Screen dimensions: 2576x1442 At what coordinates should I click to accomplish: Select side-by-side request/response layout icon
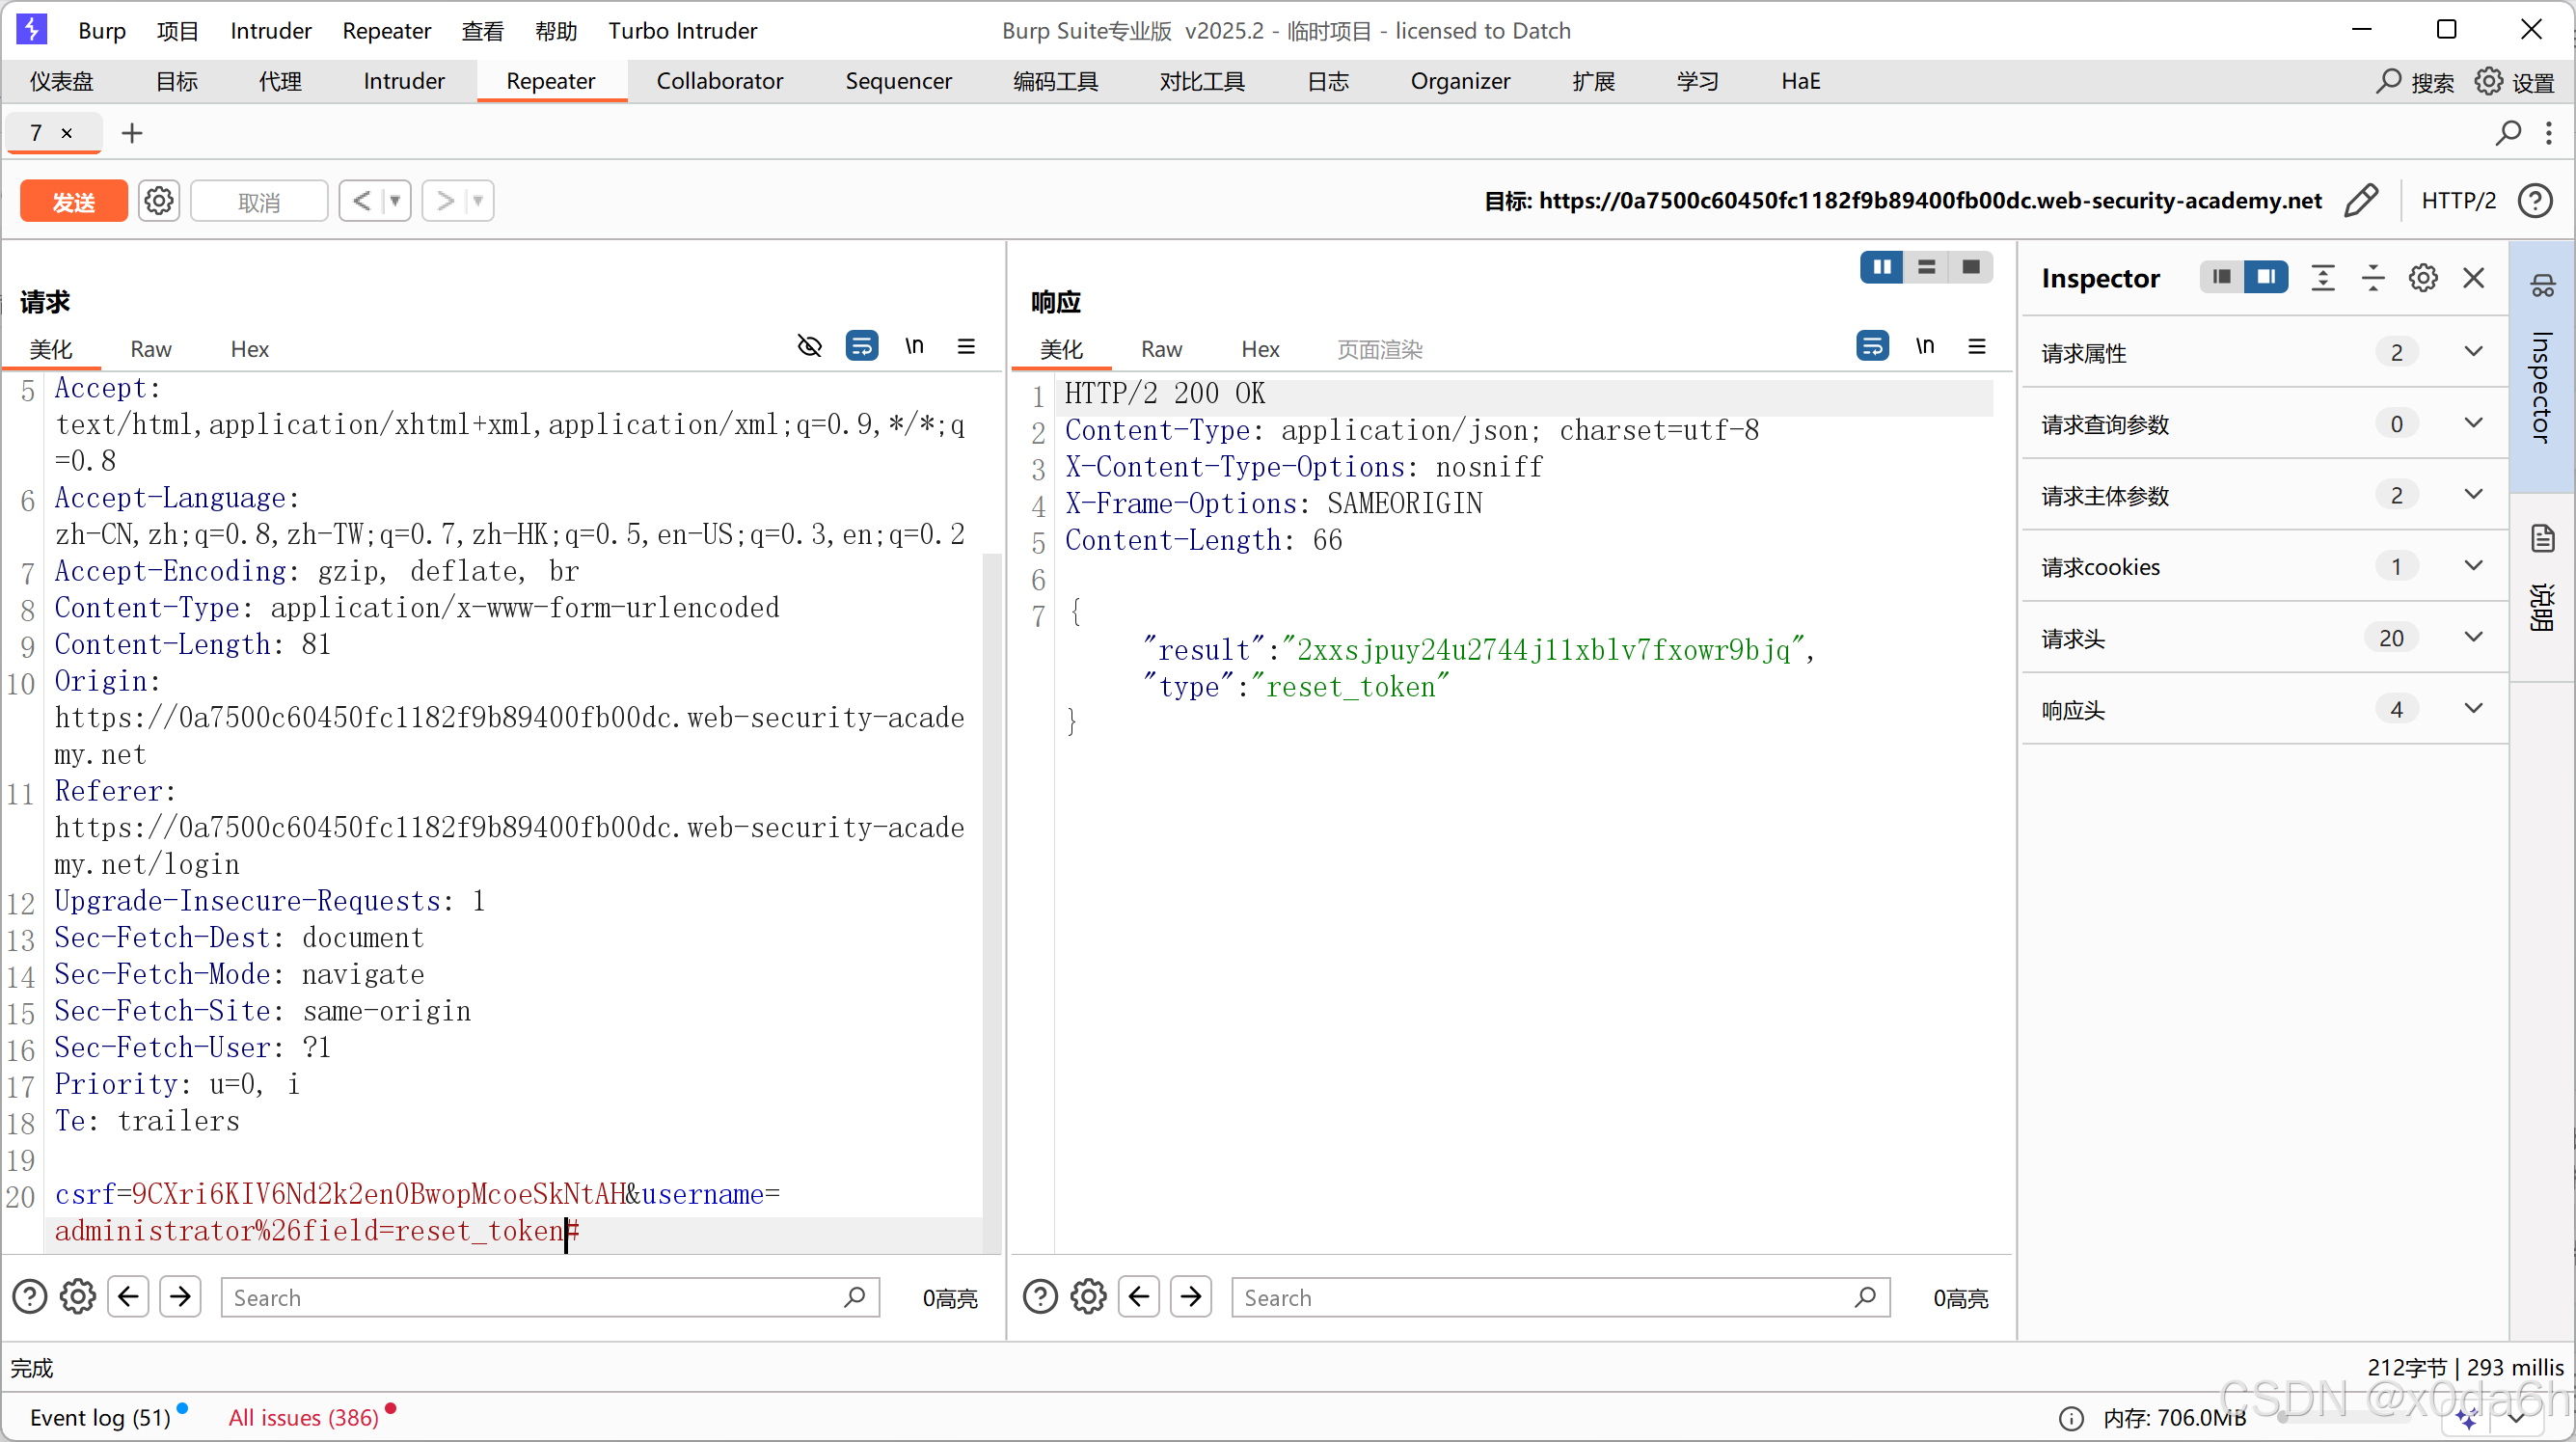coord(1881,267)
